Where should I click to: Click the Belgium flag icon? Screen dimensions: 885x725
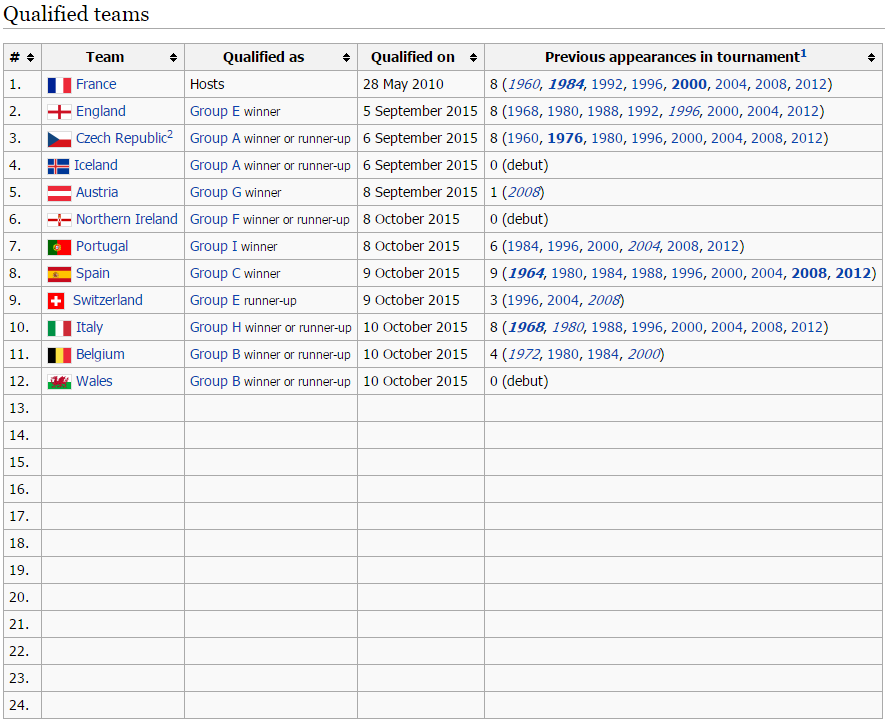(59, 355)
